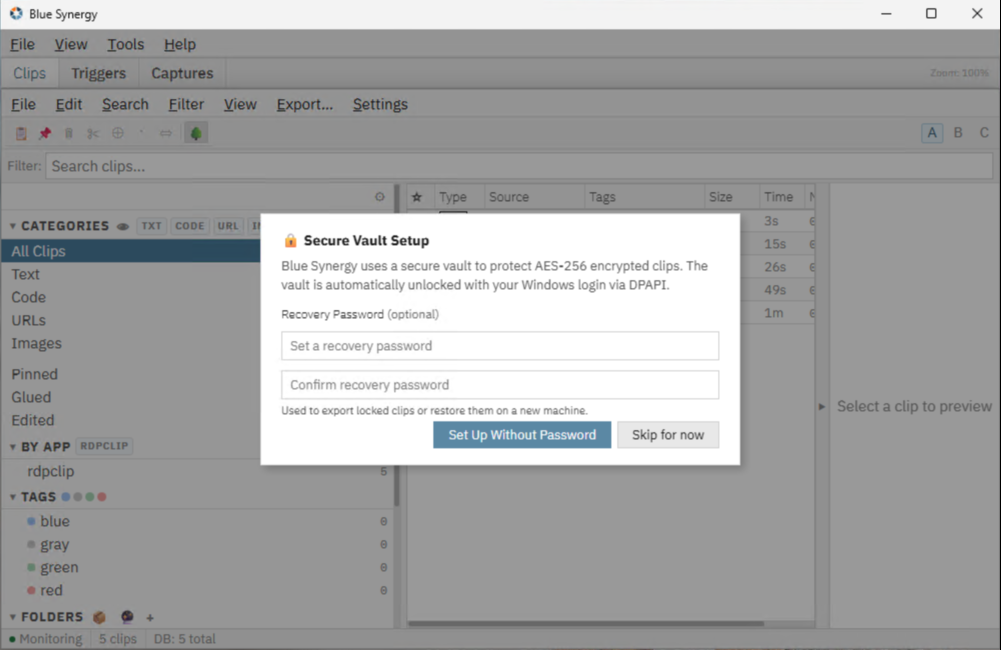Click the box icon beside FOLDERS

click(x=100, y=617)
